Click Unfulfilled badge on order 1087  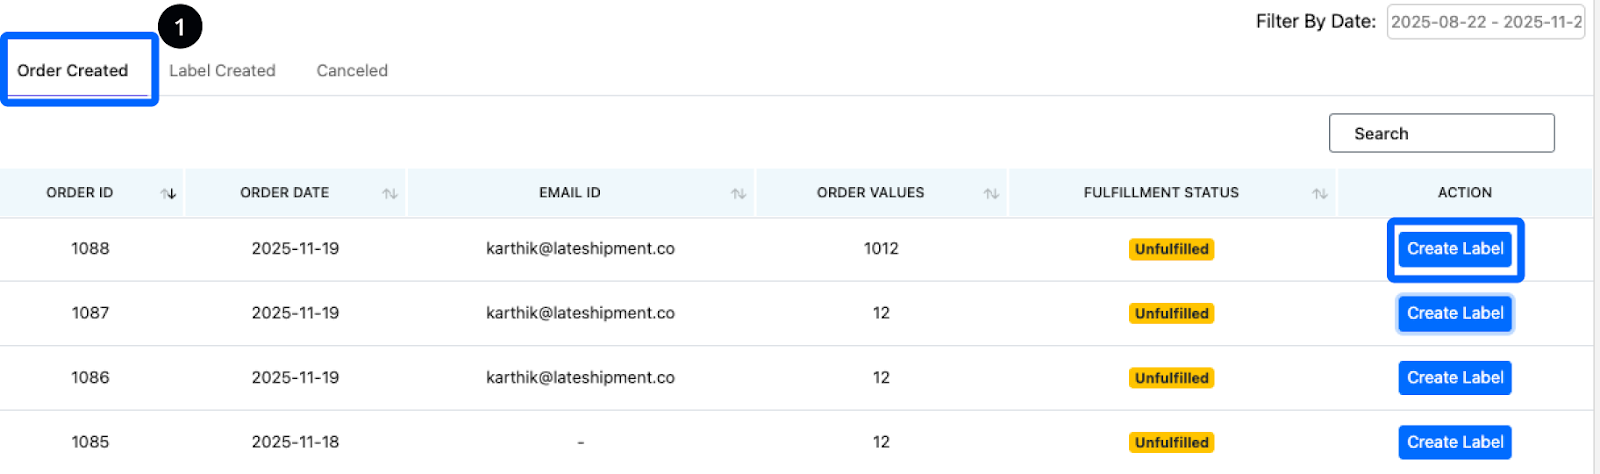pyautogui.click(x=1172, y=314)
